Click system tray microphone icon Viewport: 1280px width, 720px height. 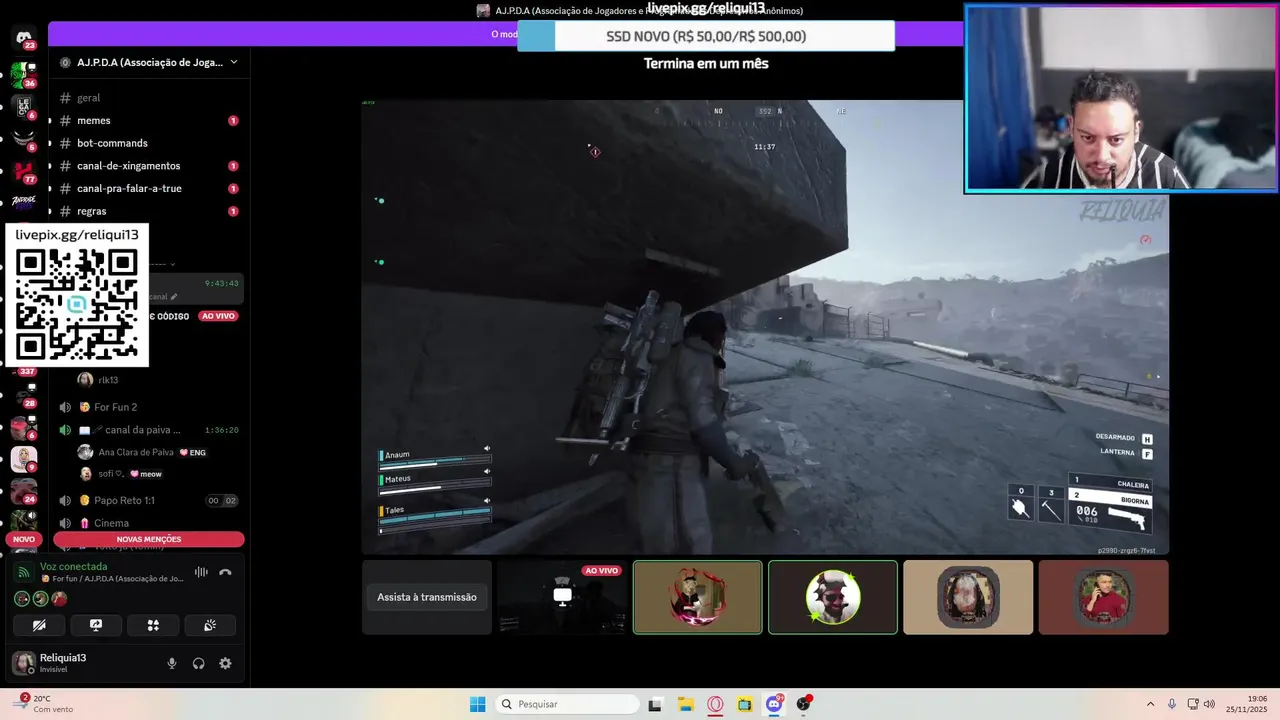pyautogui.click(x=1172, y=704)
